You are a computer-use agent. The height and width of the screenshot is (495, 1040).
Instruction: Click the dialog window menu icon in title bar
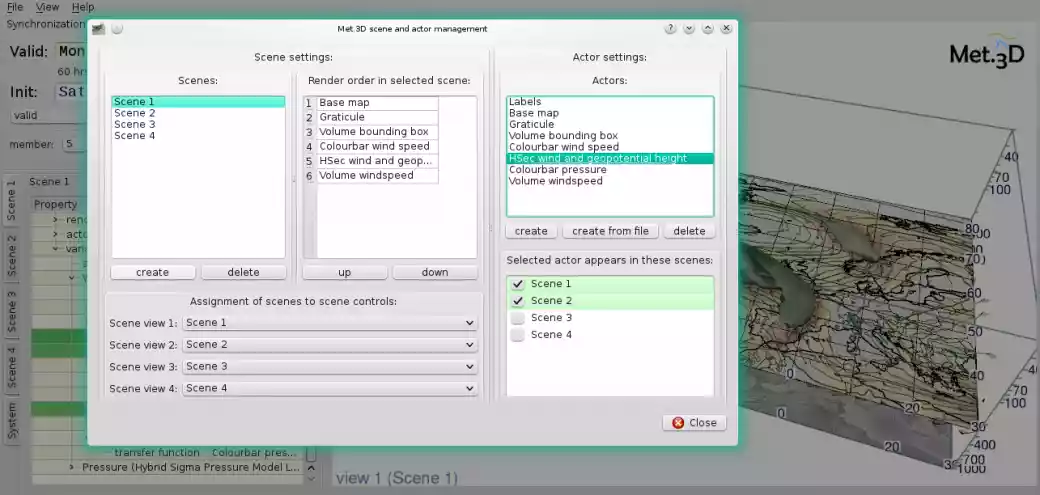click(x=98, y=29)
